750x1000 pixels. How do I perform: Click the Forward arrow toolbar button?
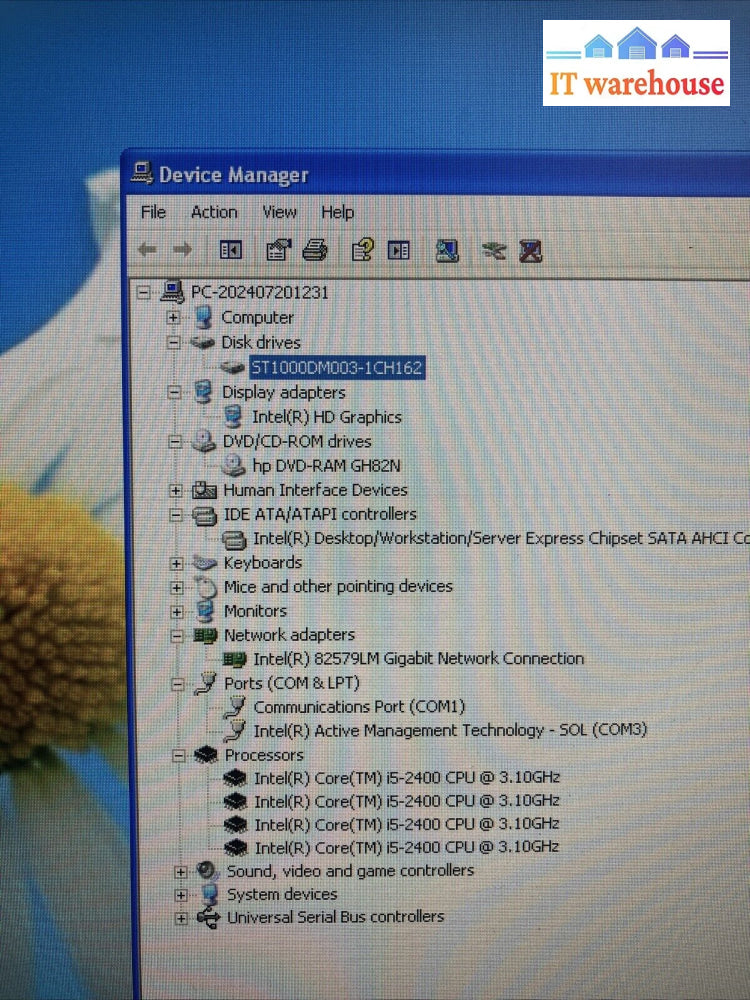tap(183, 250)
